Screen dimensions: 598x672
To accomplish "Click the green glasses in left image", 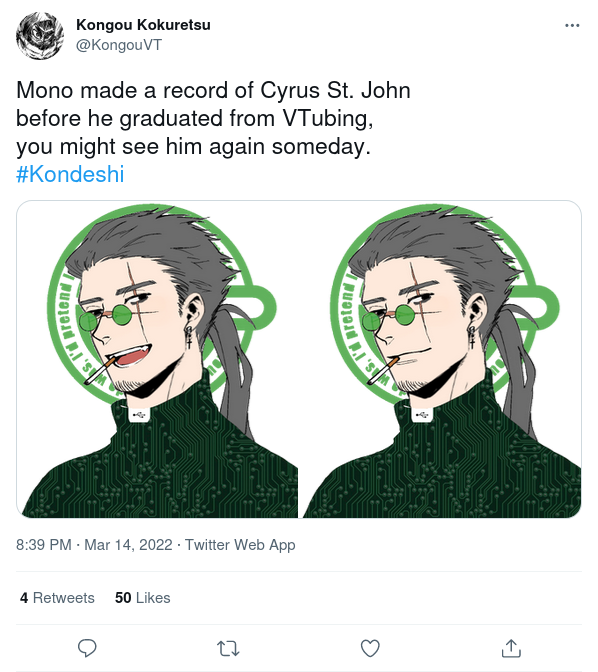I will tap(105, 318).
